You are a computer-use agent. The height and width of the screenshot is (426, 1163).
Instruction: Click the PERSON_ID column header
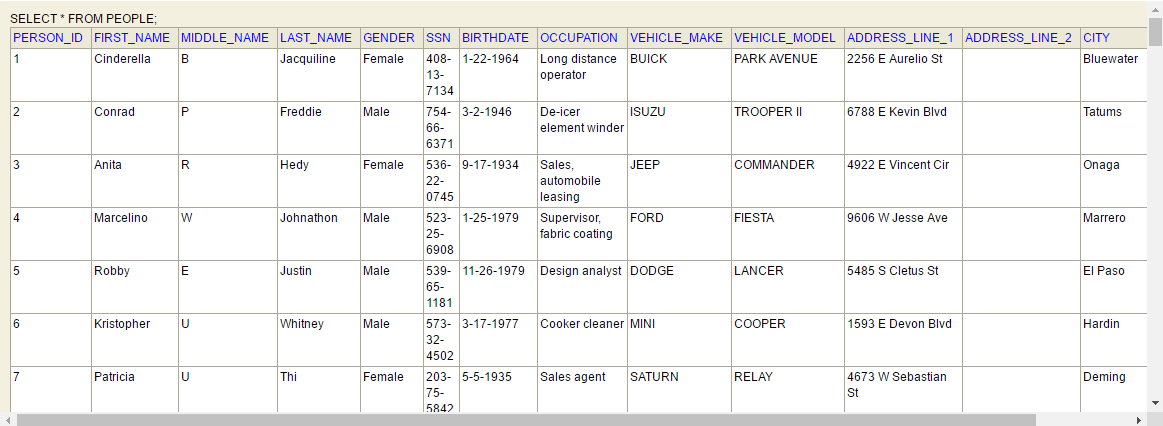coord(48,38)
